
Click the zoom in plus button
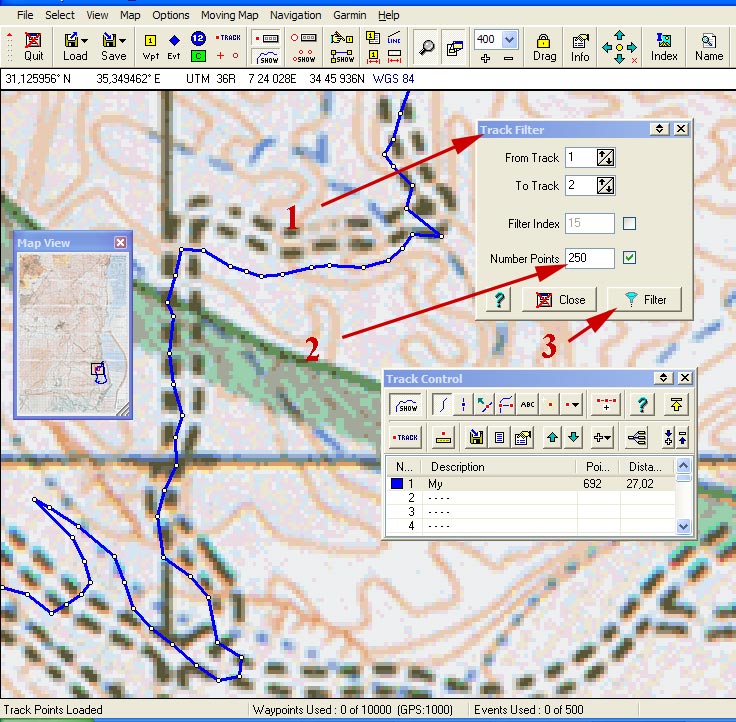(x=486, y=59)
